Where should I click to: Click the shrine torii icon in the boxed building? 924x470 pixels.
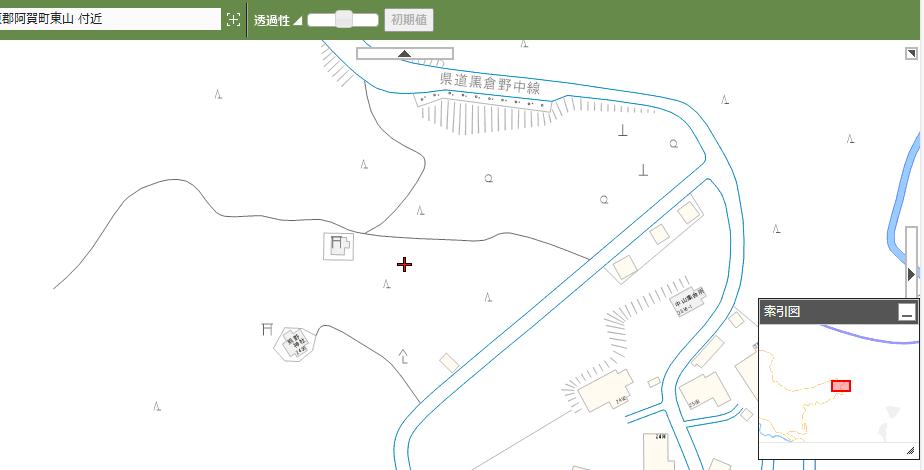click(x=338, y=243)
